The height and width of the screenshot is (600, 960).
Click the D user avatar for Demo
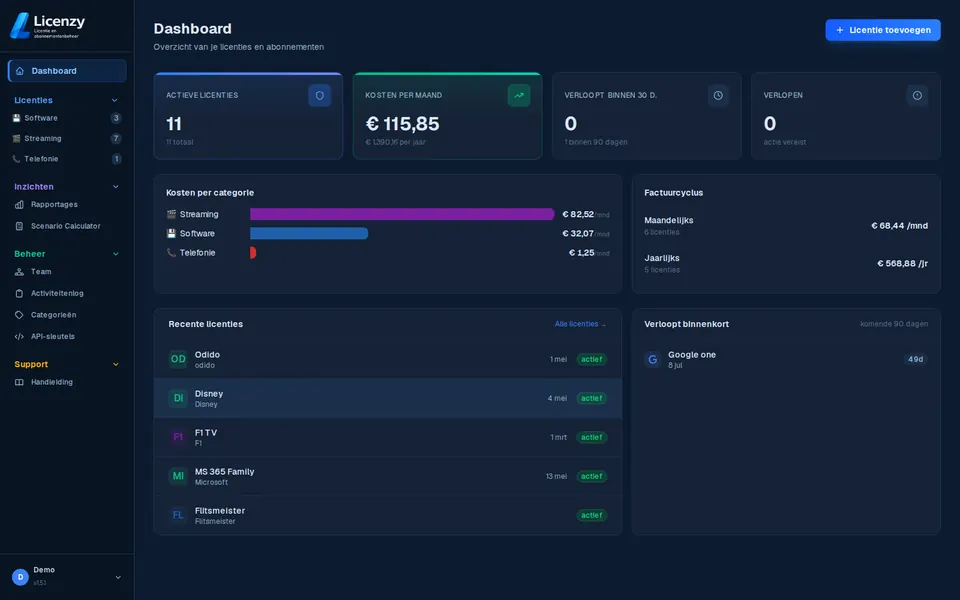(x=20, y=577)
